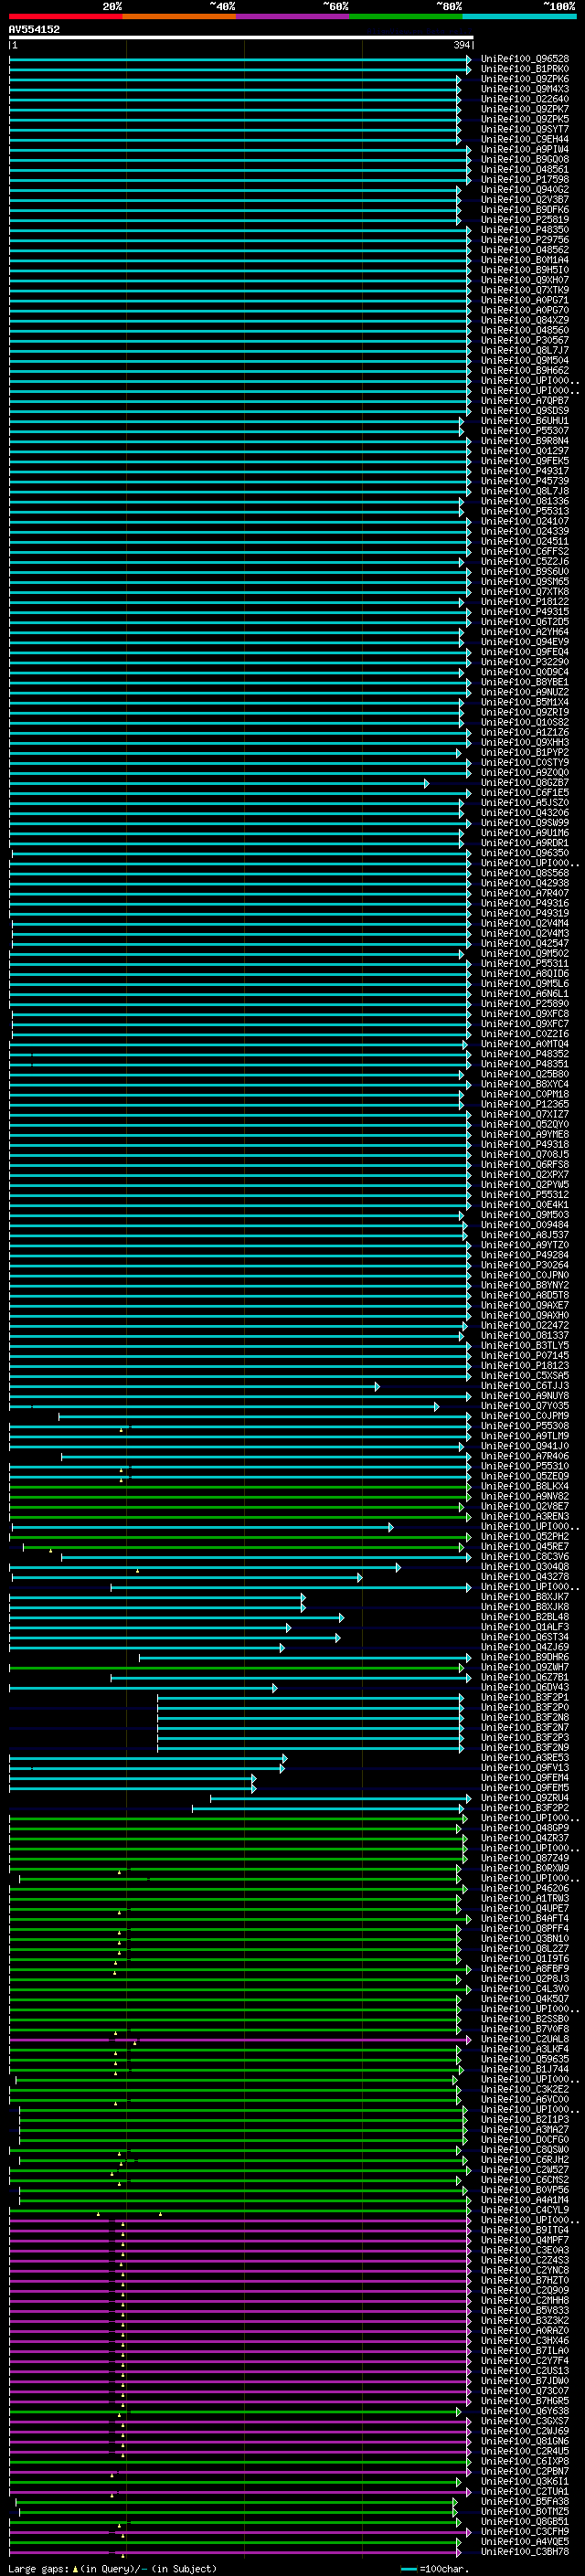Select label UniRef100_P29756
This screenshot has height=2576, width=585.
(x=525, y=240)
